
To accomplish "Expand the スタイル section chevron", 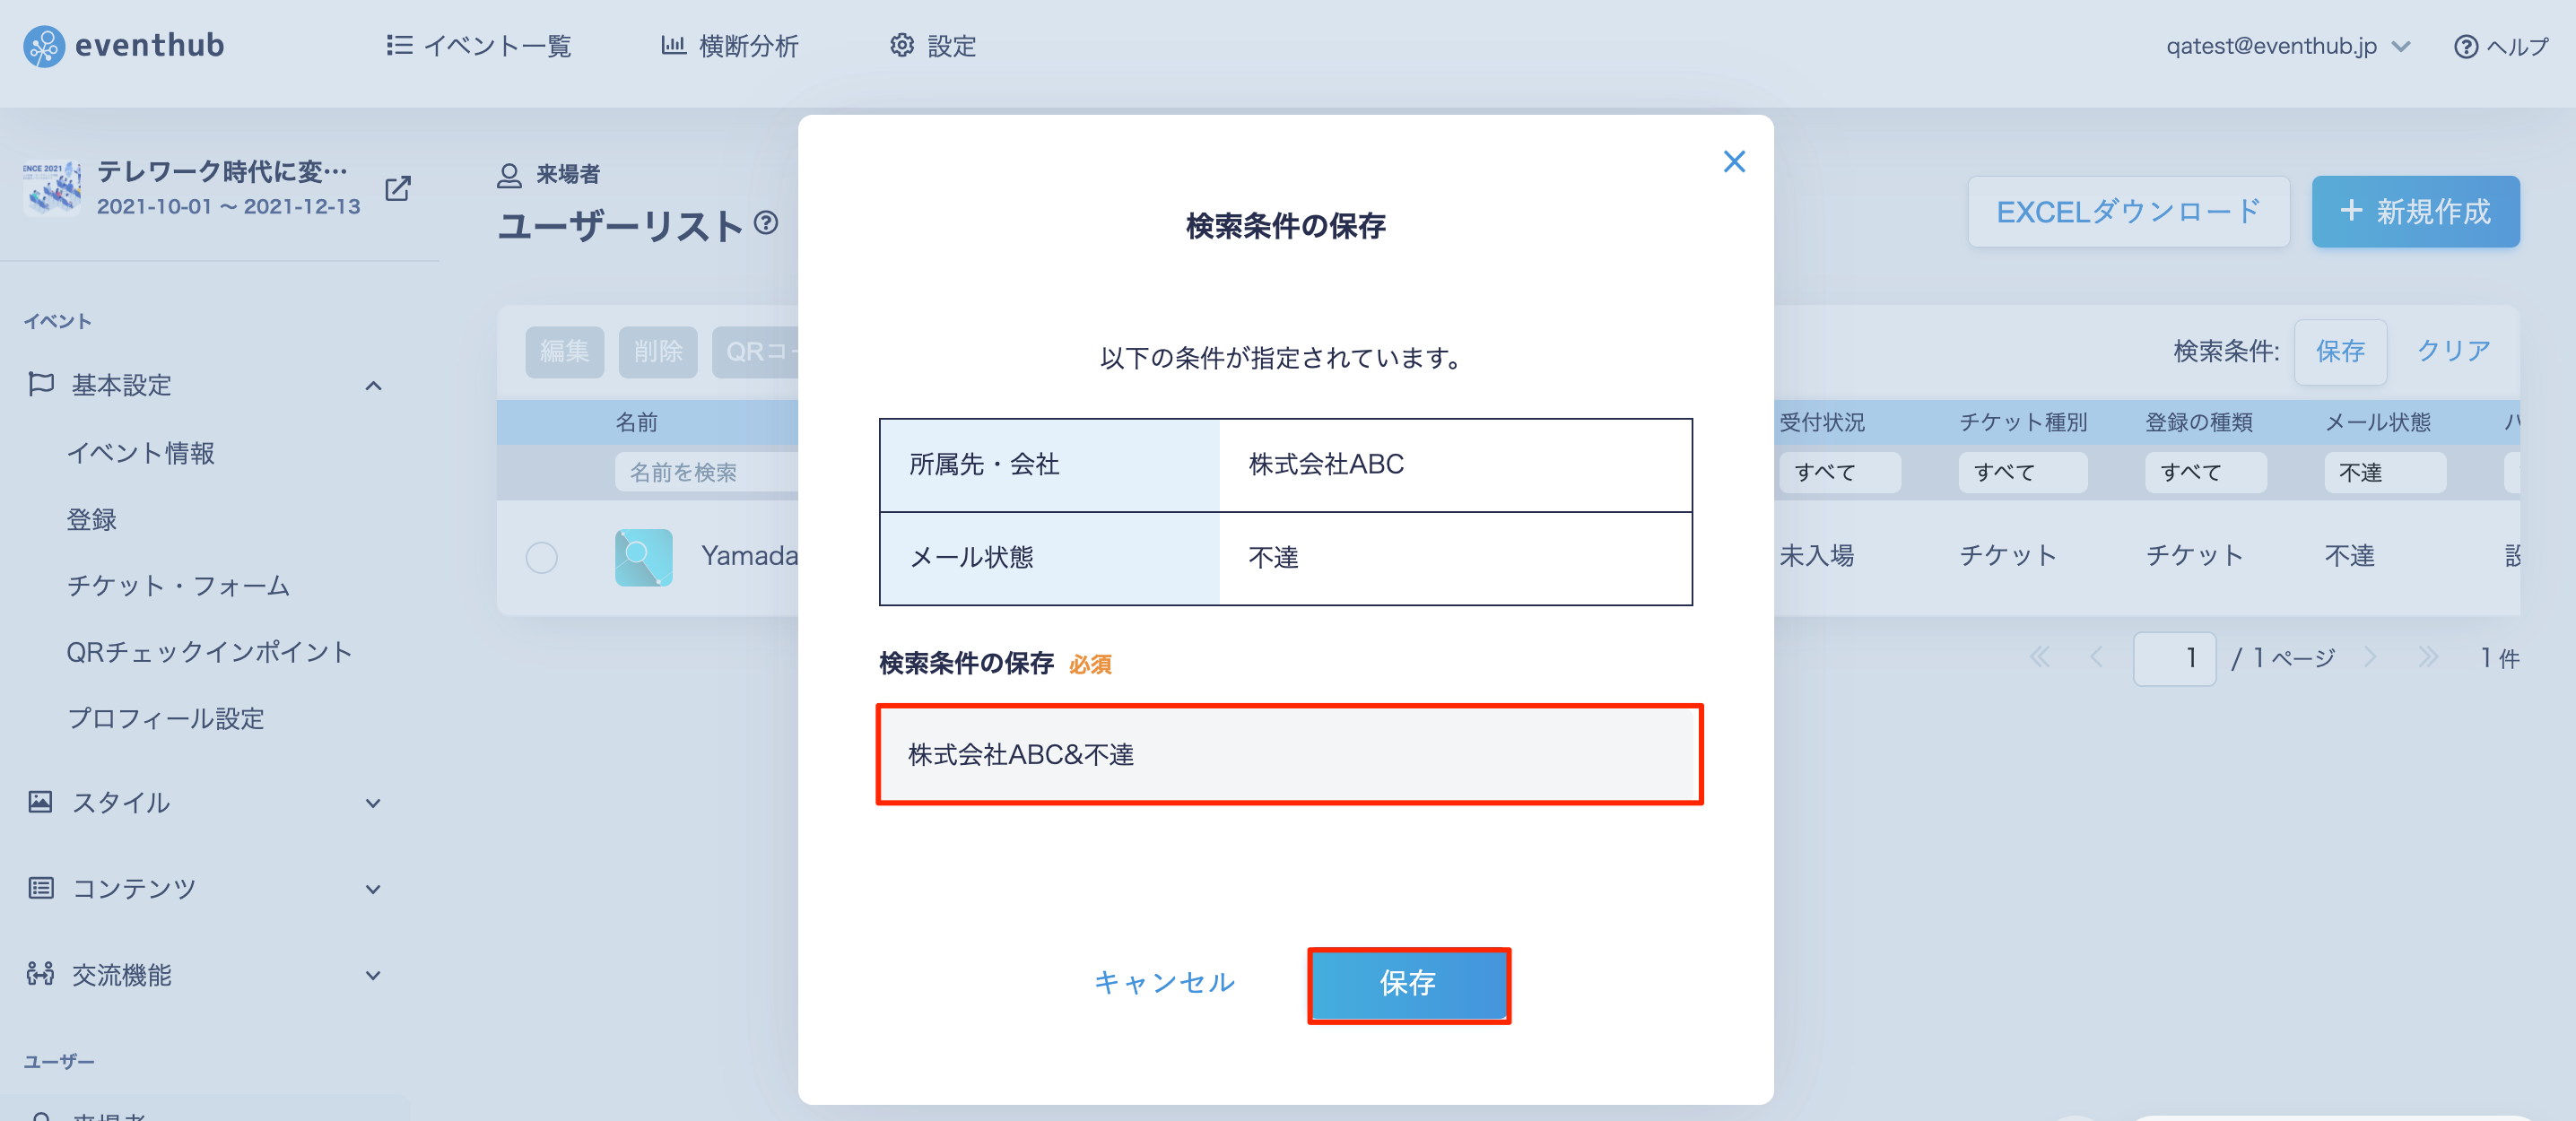I will (x=374, y=802).
